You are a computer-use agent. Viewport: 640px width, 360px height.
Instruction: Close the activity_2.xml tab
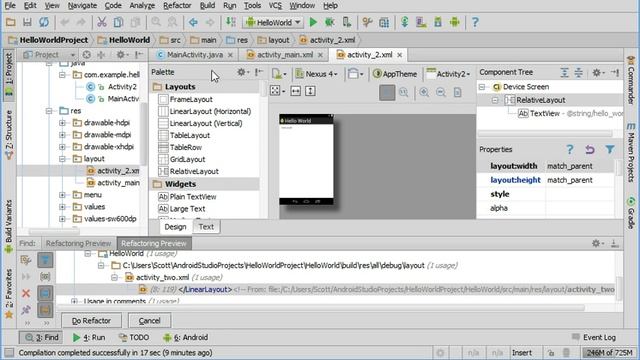[400, 55]
